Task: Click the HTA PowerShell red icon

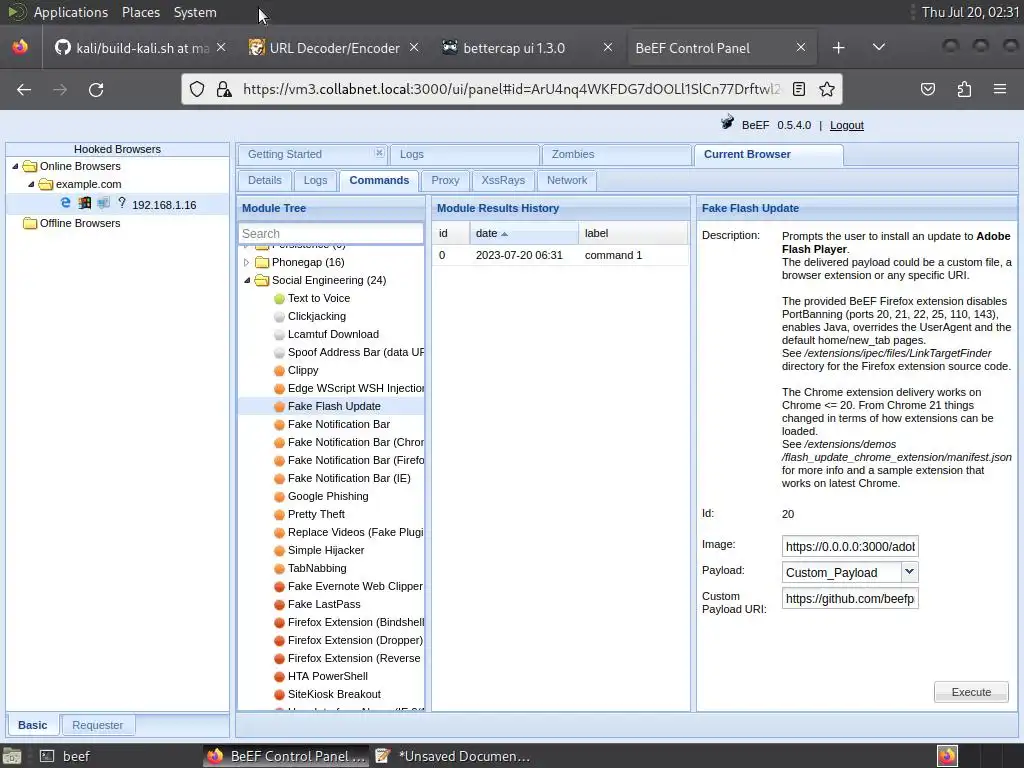Action: pos(279,677)
